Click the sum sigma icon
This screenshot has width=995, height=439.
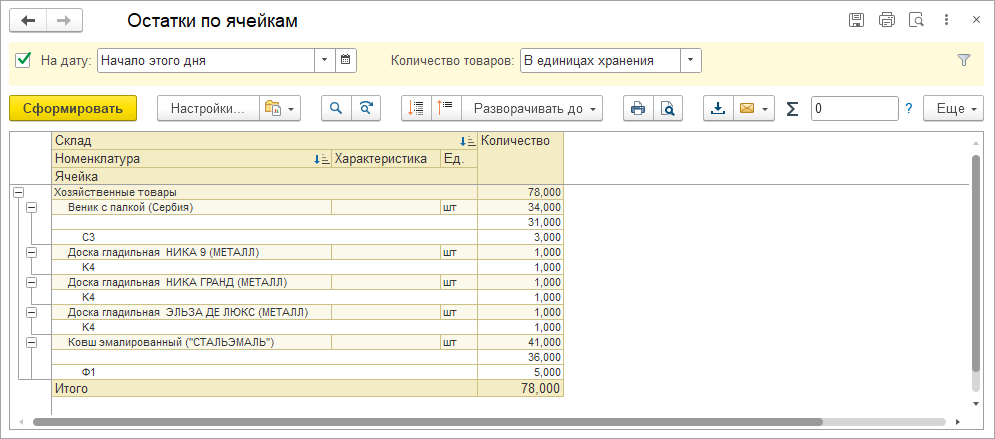tap(792, 108)
